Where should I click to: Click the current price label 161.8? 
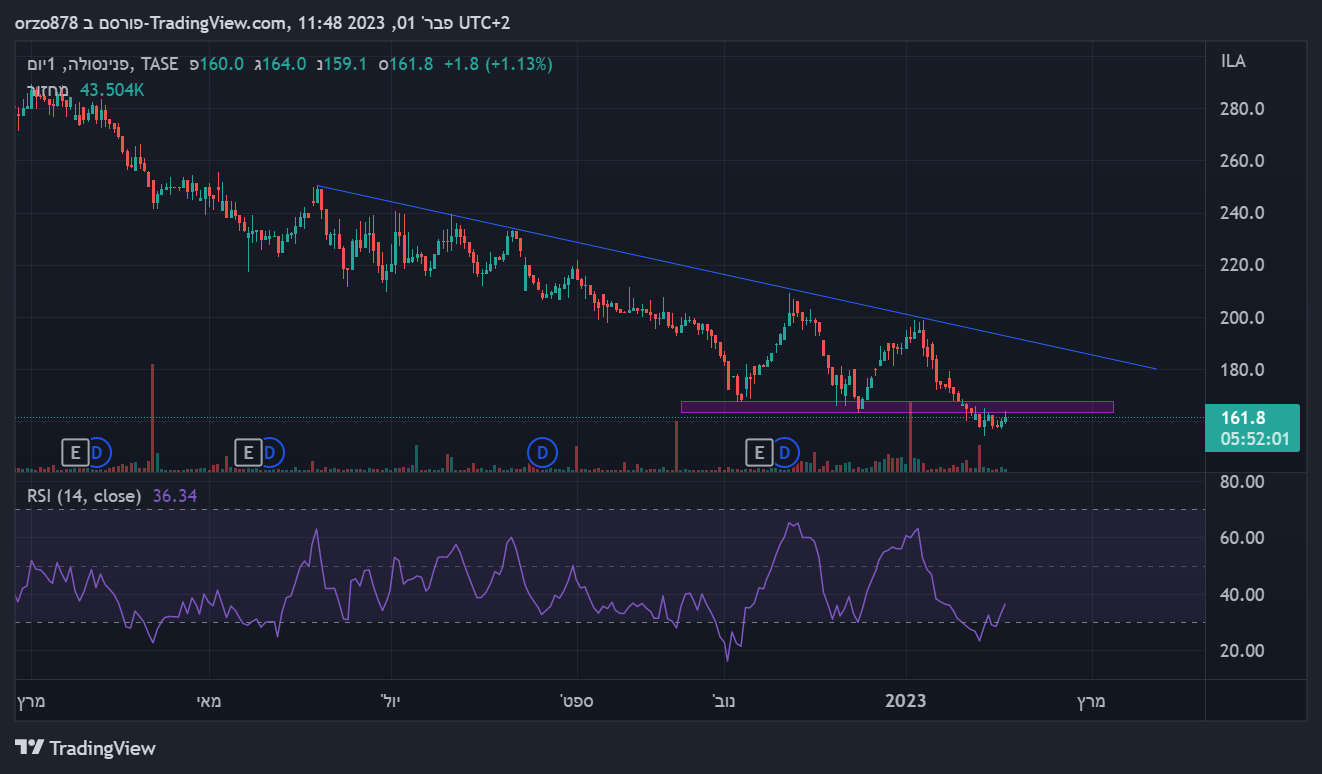(1241, 419)
